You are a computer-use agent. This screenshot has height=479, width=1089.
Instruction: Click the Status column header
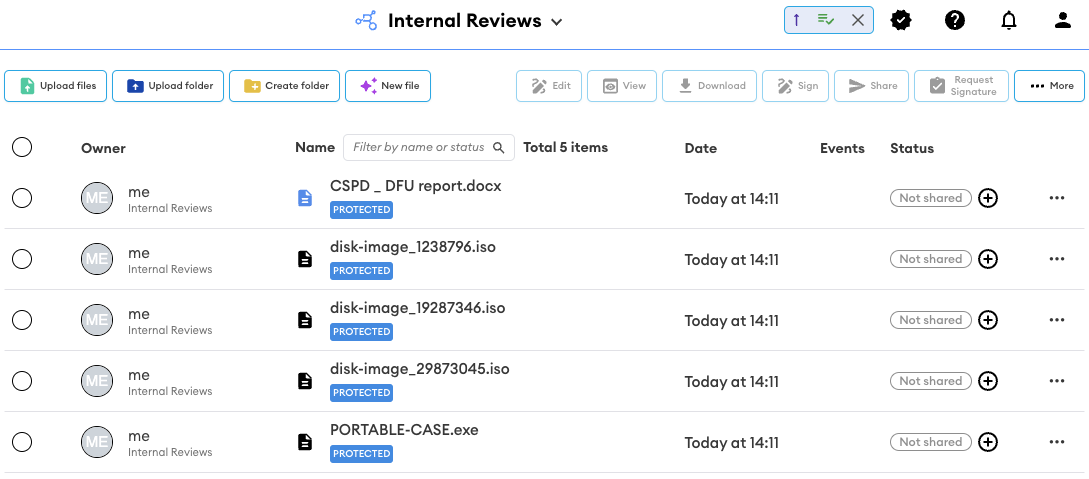click(x=912, y=148)
